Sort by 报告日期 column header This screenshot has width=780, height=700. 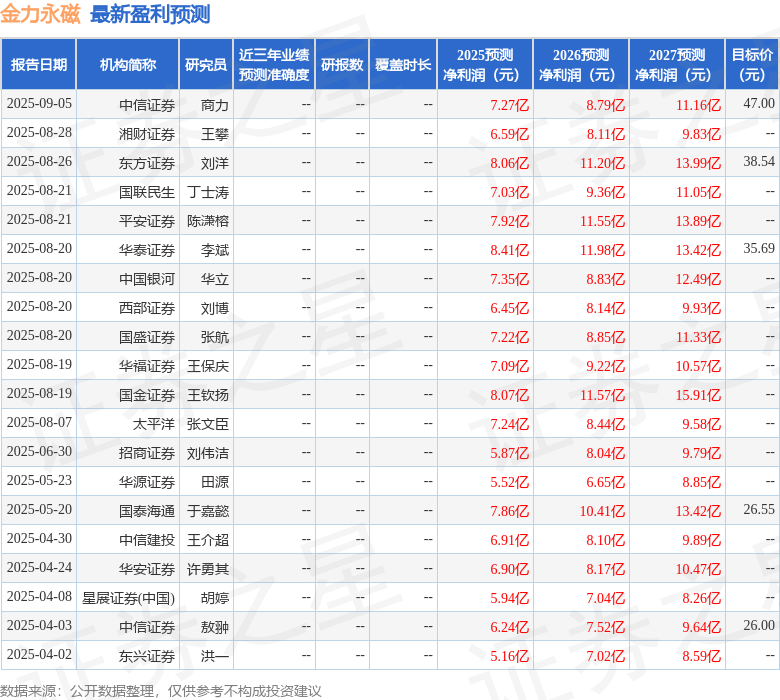(x=39, y=65)
